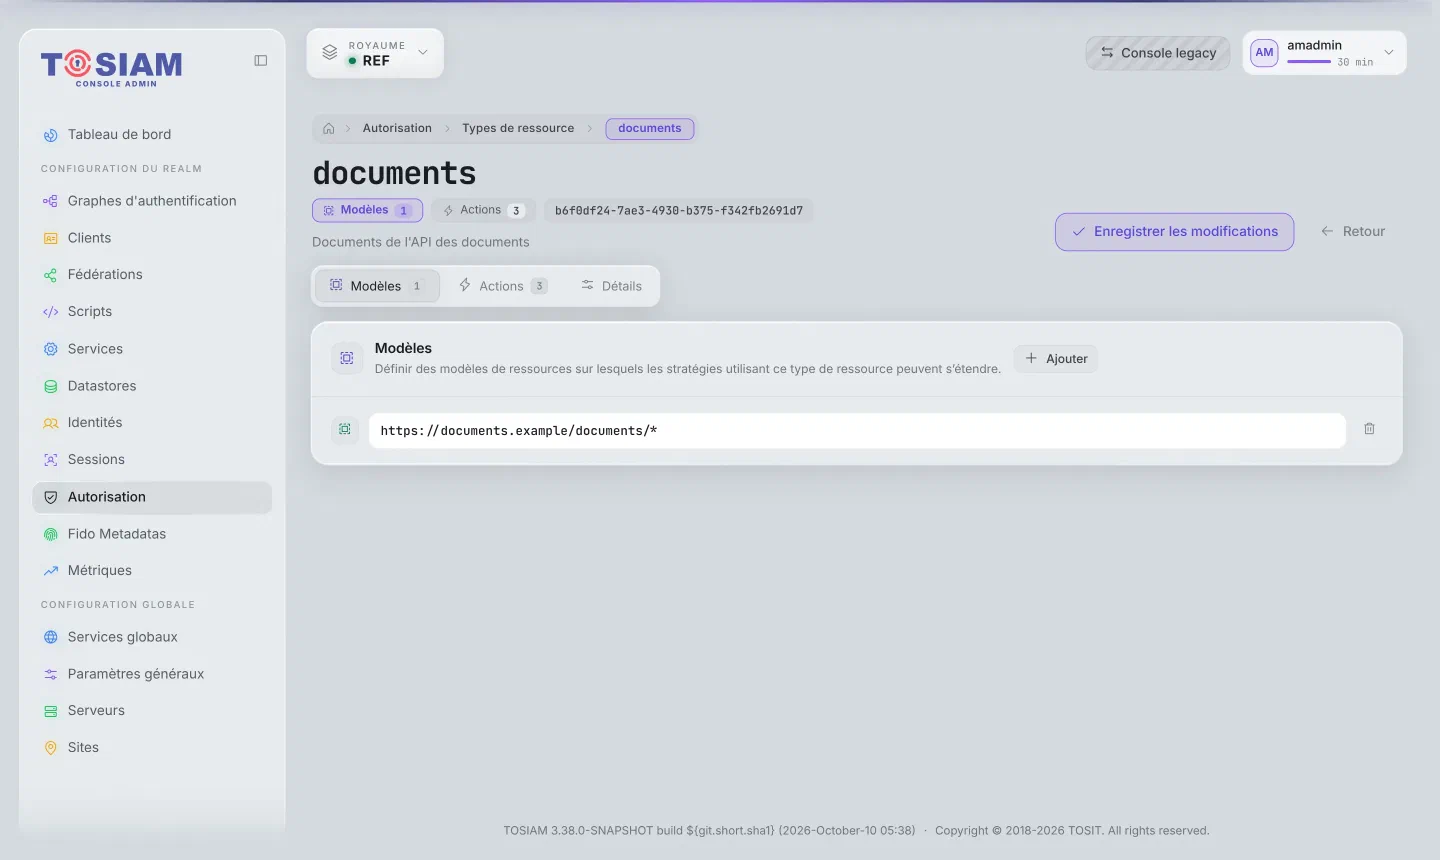Click the Identités users icon
The image size is (1440, 860).
coord(50,423)
